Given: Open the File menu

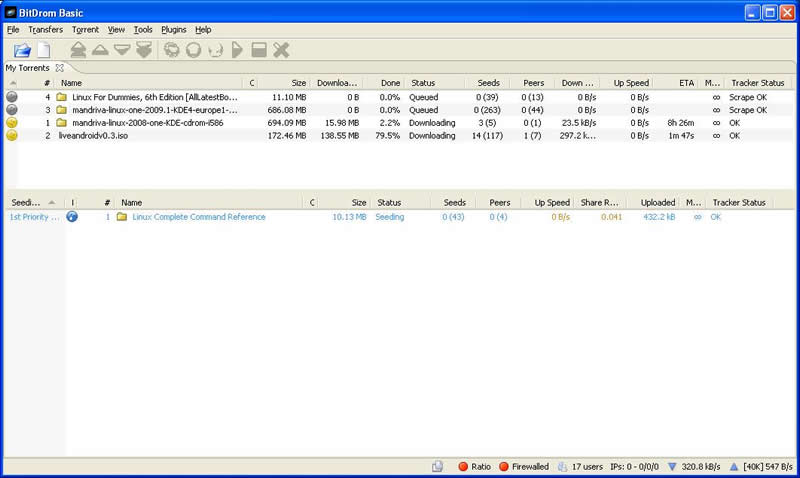Looking at the screenshot, I should tap(13, 30).
